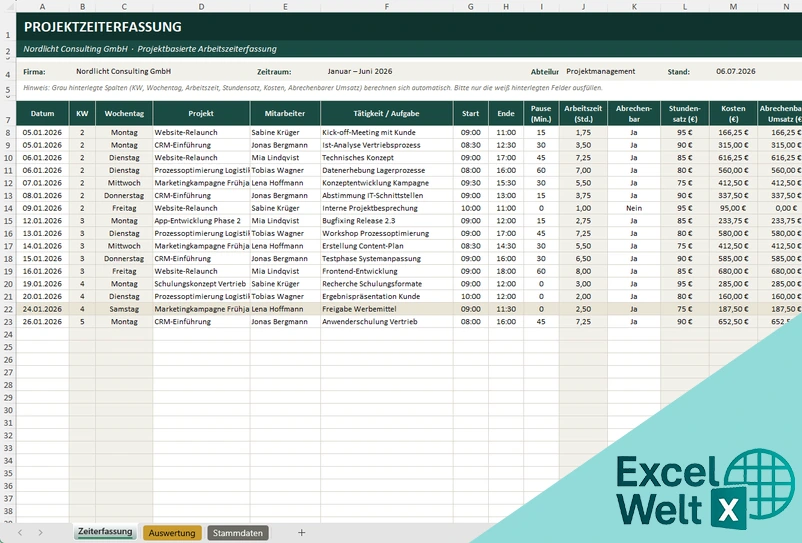Select column D header
The image size is (802, 543).
201,7
